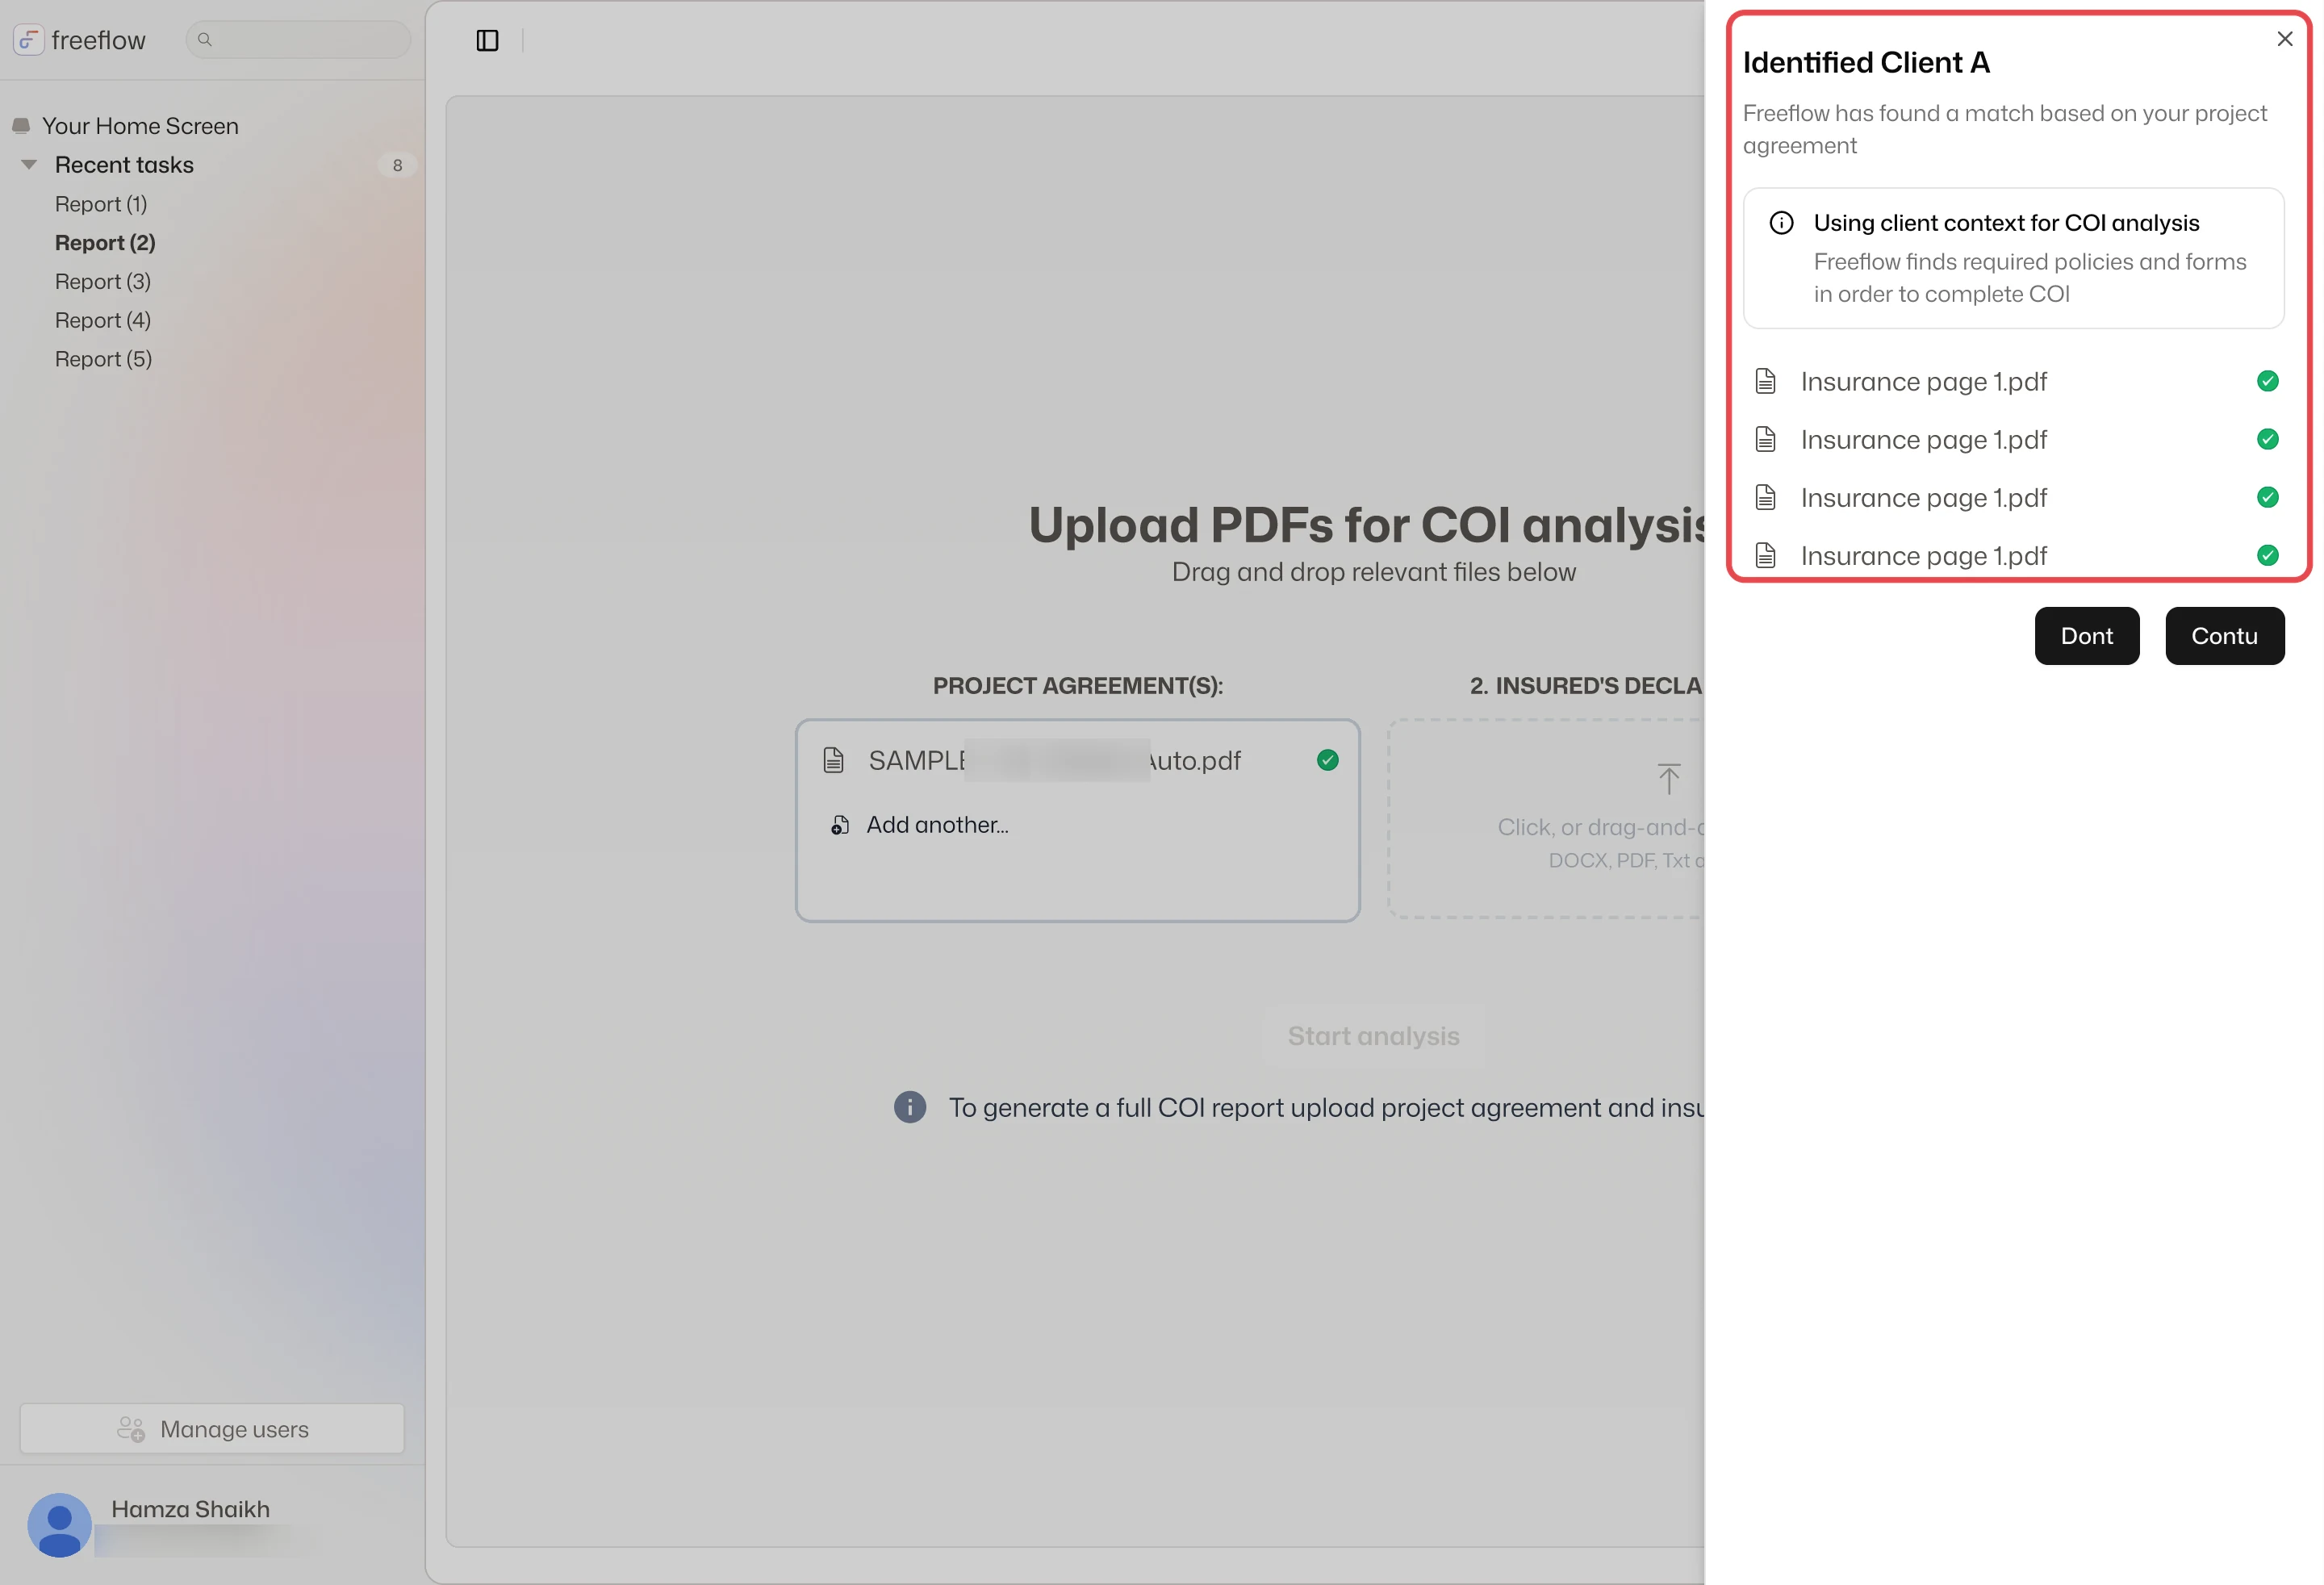The image size is (2324, 1585).
Task: Click file icon of third Insurance page
Action: [x=1766, y=497]
